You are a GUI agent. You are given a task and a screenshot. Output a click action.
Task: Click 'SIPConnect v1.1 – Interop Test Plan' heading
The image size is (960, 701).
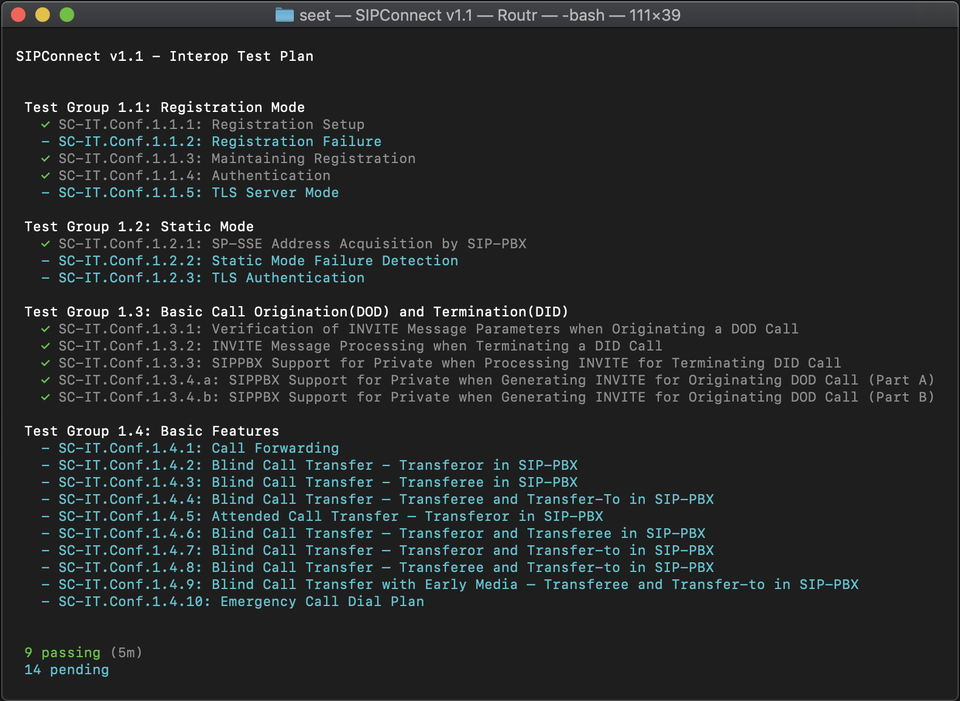pyautogui.click(x=165, y=56)
